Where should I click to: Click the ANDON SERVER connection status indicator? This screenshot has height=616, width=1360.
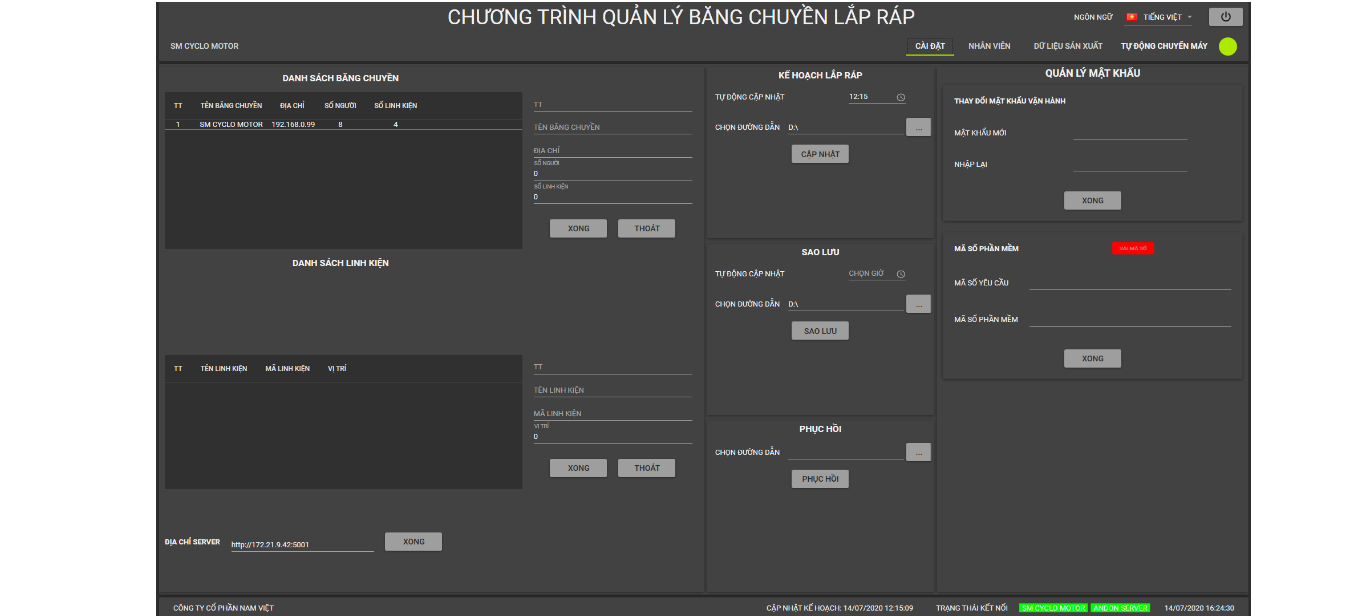coord(1120,608)
